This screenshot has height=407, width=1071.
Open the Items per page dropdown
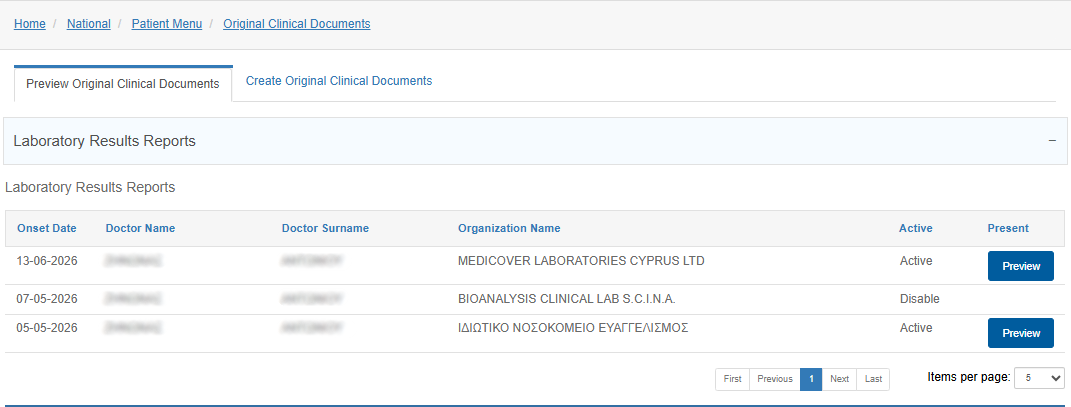1039,378
